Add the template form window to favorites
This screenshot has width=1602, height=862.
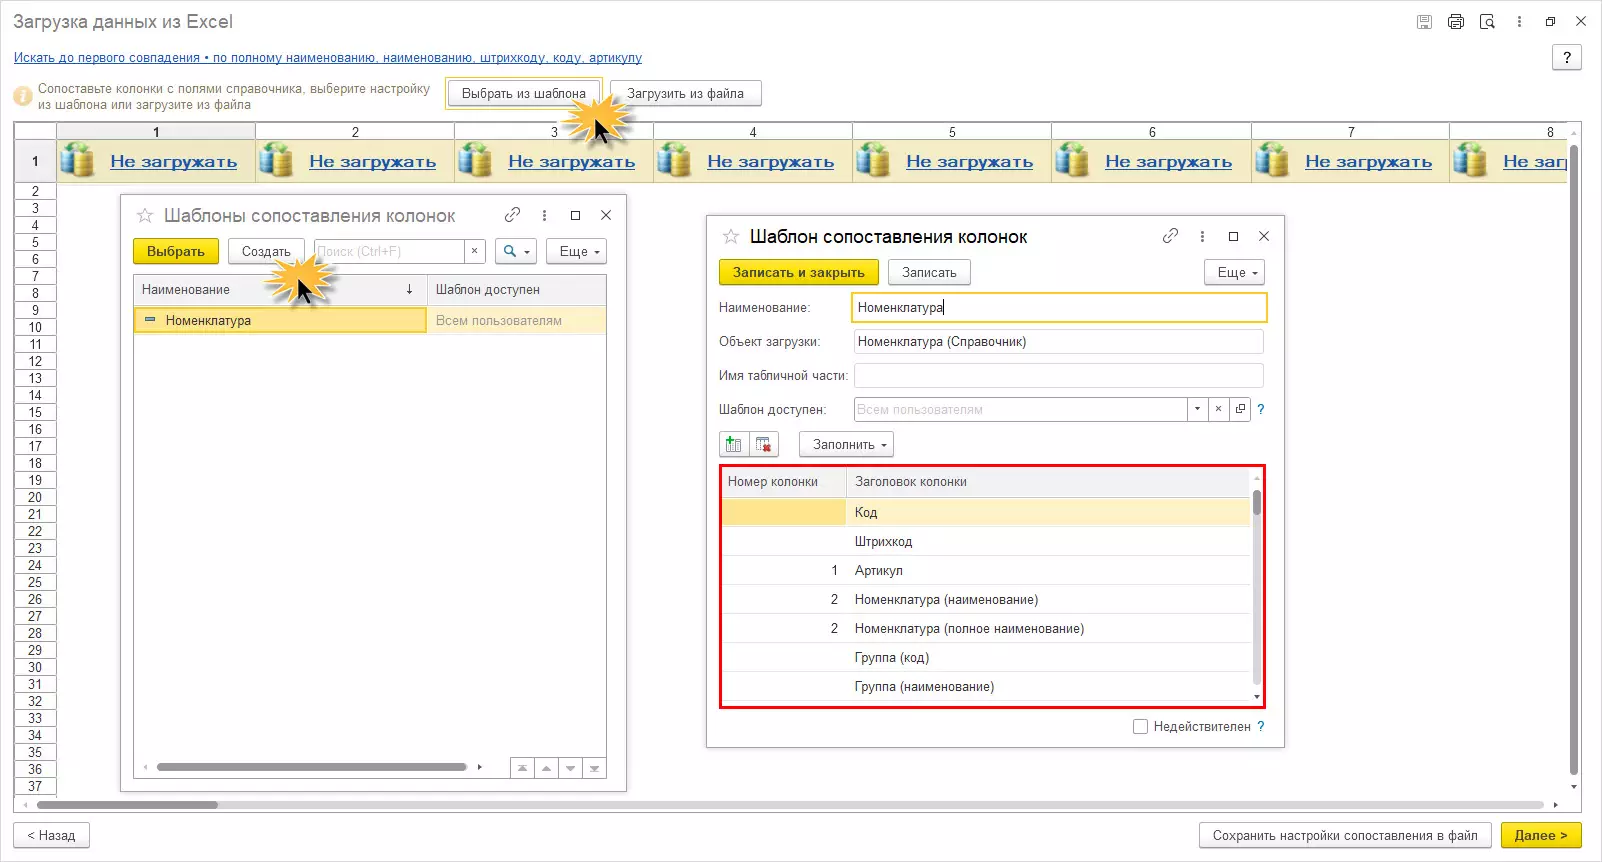coord(731,236)
